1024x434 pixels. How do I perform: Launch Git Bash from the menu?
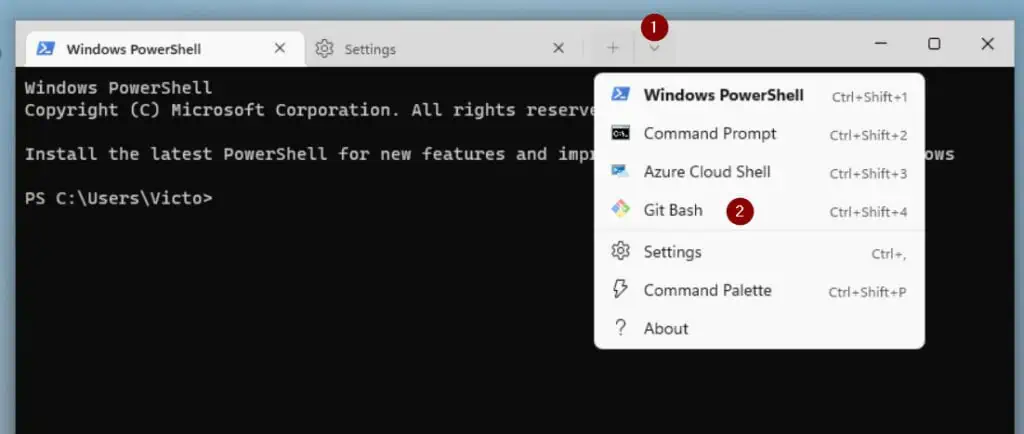point(759,211)
